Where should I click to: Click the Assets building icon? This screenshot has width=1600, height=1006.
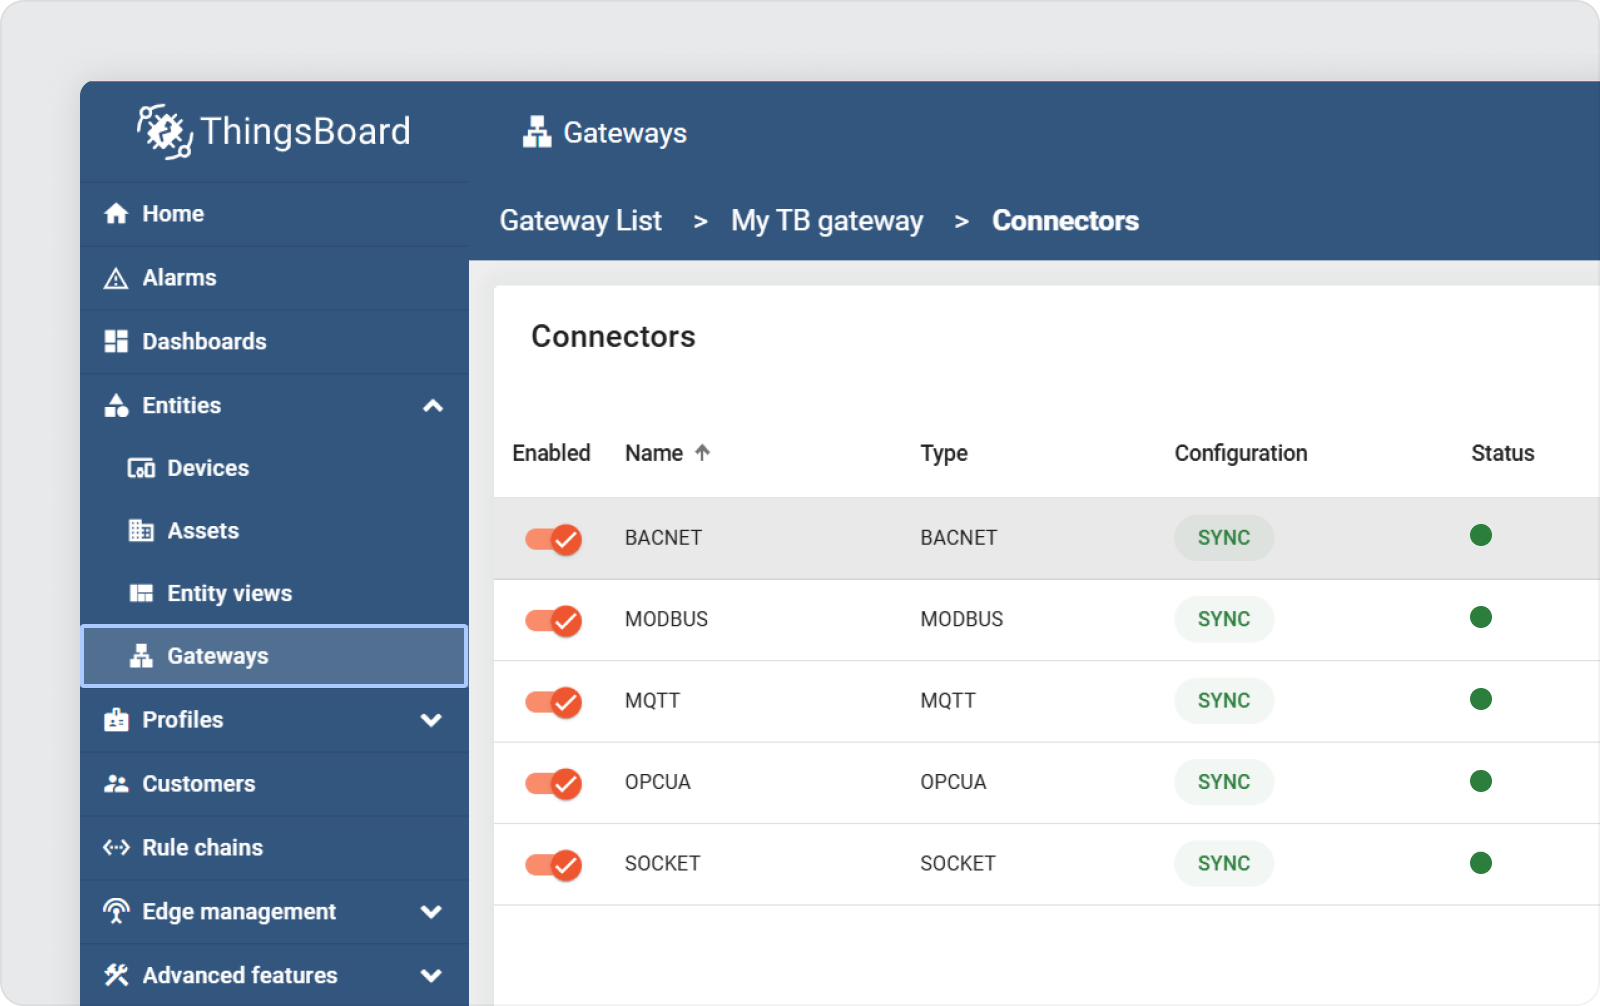click(x=141, y=531)
